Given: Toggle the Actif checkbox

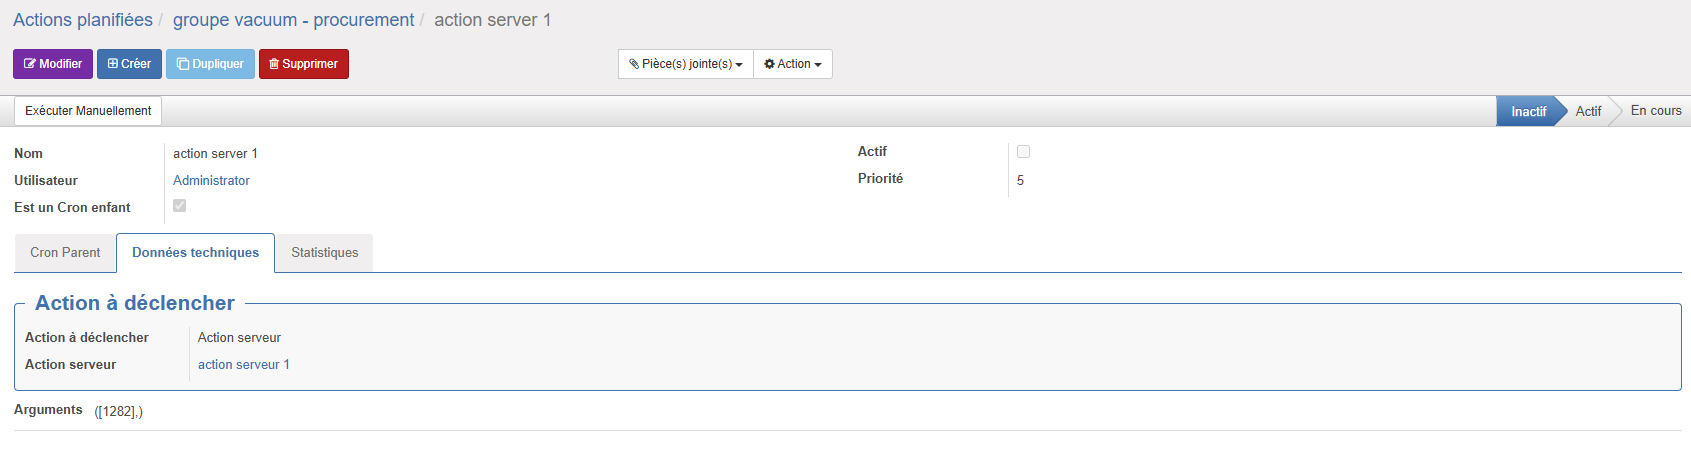Looking at the screenshot, I should [1023, 152].
